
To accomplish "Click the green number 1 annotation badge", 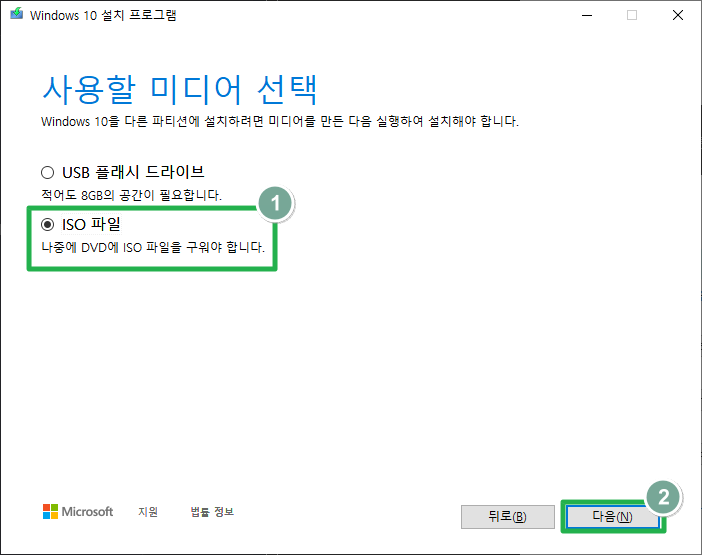I will coord(274,204).
